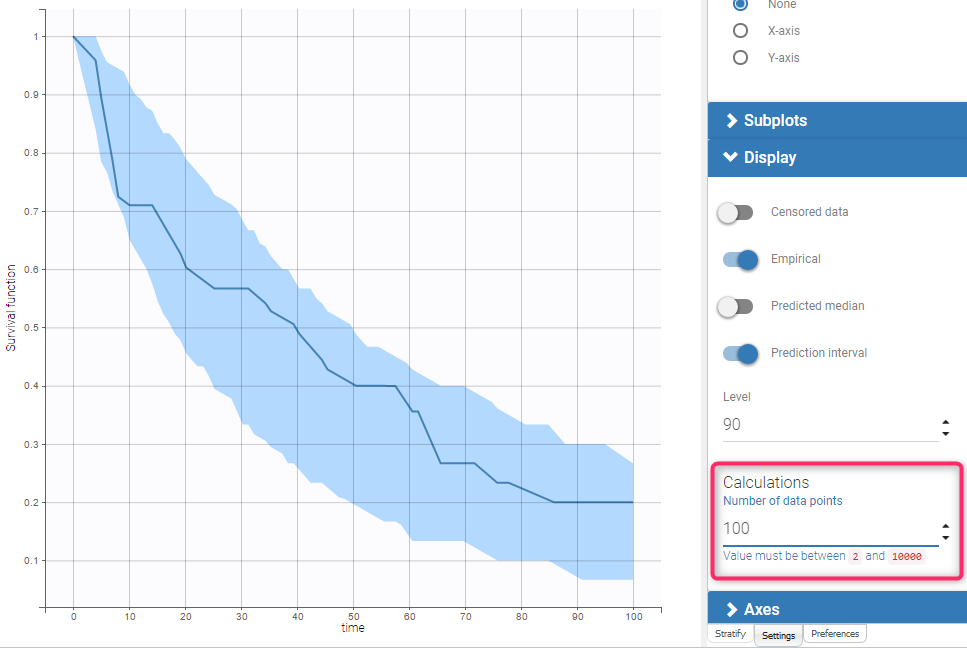Viewport: 967px width, 648px height.
Task: Expand the Axes panel
Action: click(x=837, y=608)
